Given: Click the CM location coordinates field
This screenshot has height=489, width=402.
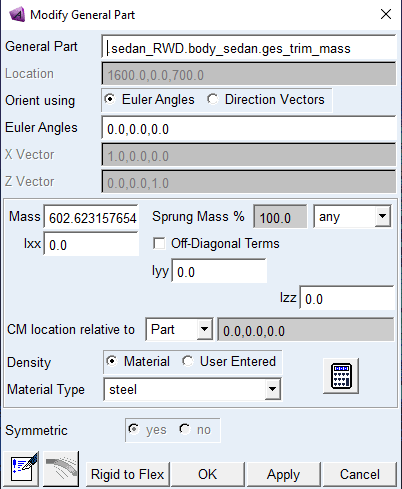Looking at the screenshot, I should pos(306,331).
